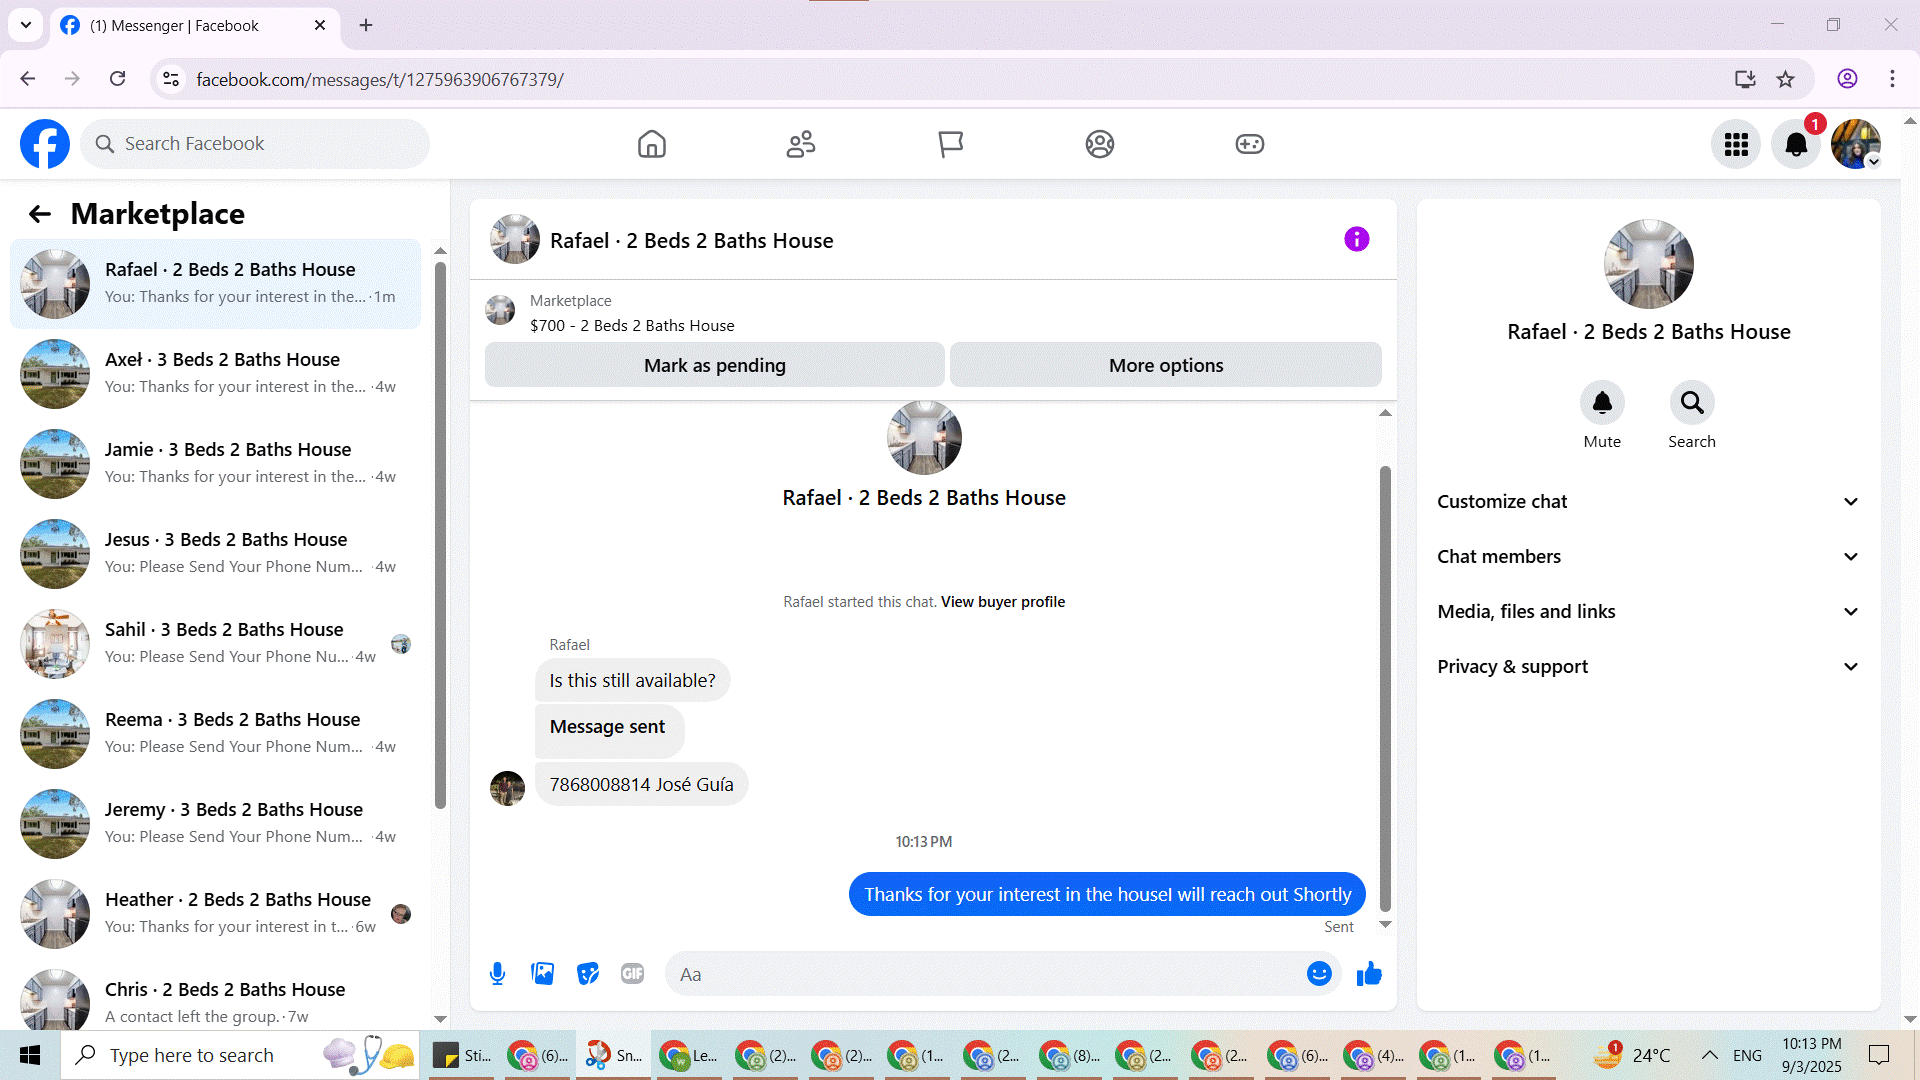Open the emoji picker in message box
This screenshot has height=1080, width=1920.
(1320, 974)
